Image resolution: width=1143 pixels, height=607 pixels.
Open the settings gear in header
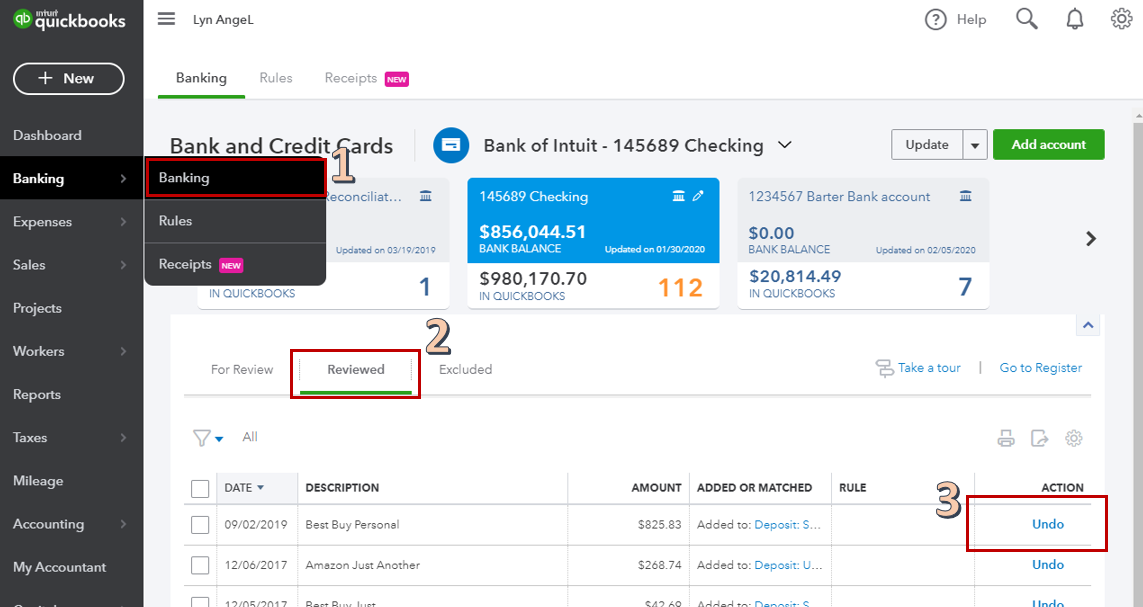click(x=1121, y=19)
